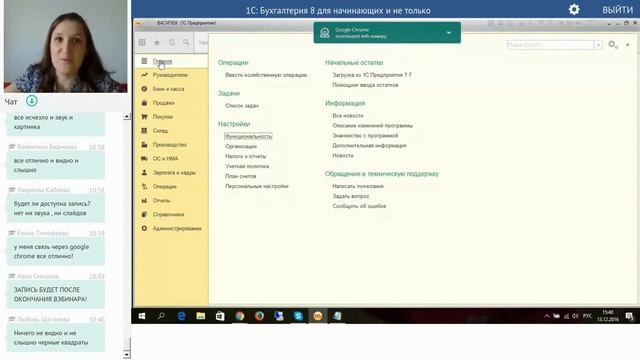Open Помощник ввода остатков link
Image resolution: width=640 pixels, height=360 pixels.
(365, 85)
